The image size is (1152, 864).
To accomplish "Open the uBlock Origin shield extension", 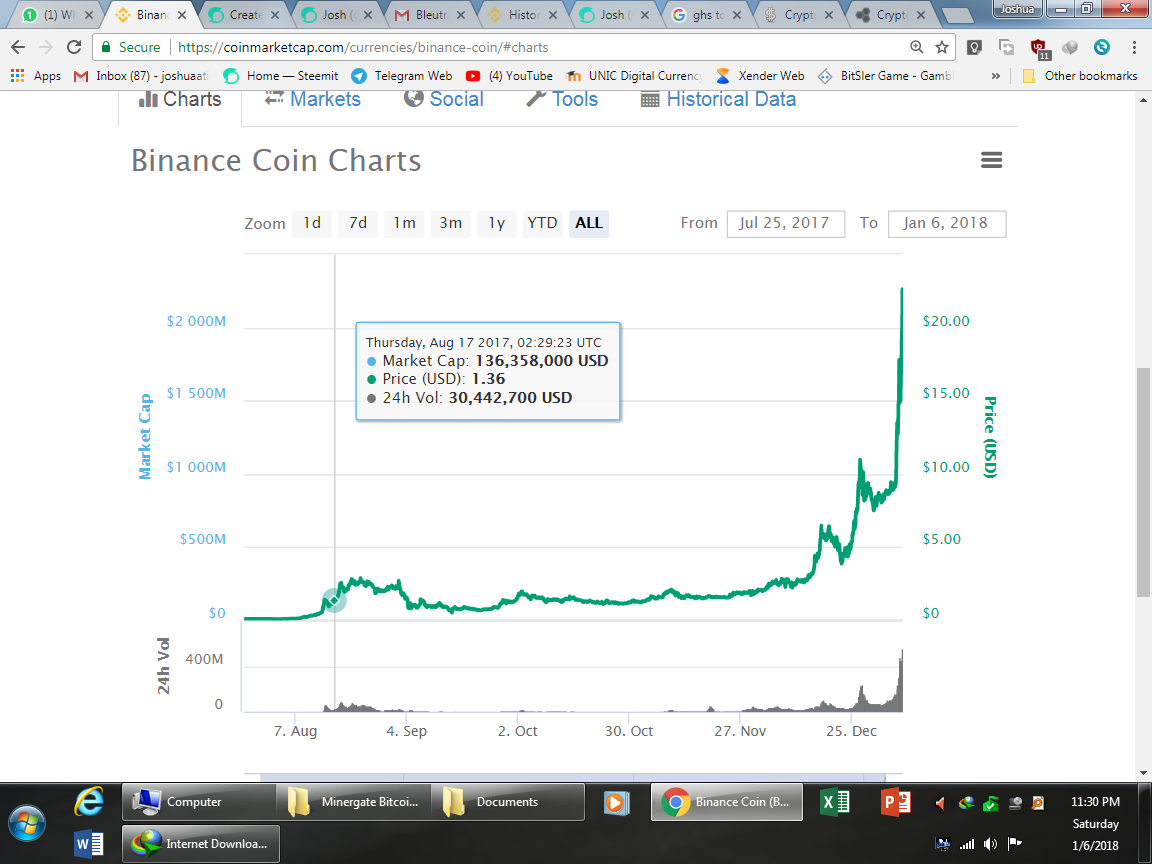I will click(x=1039, y=48).
